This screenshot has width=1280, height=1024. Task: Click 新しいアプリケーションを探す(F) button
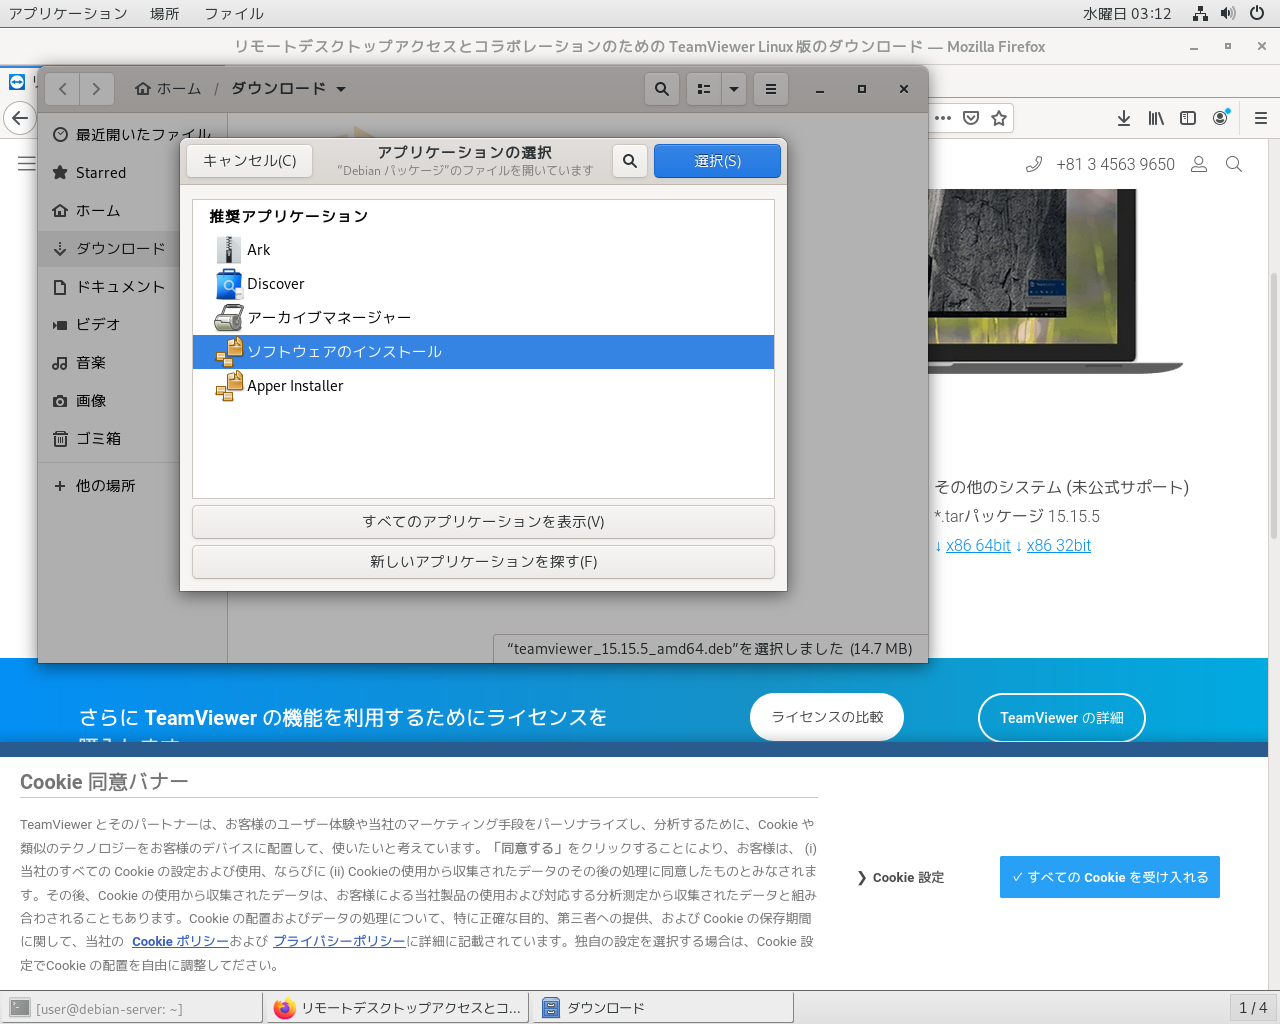pyautogui.click(x=483, y=562)
